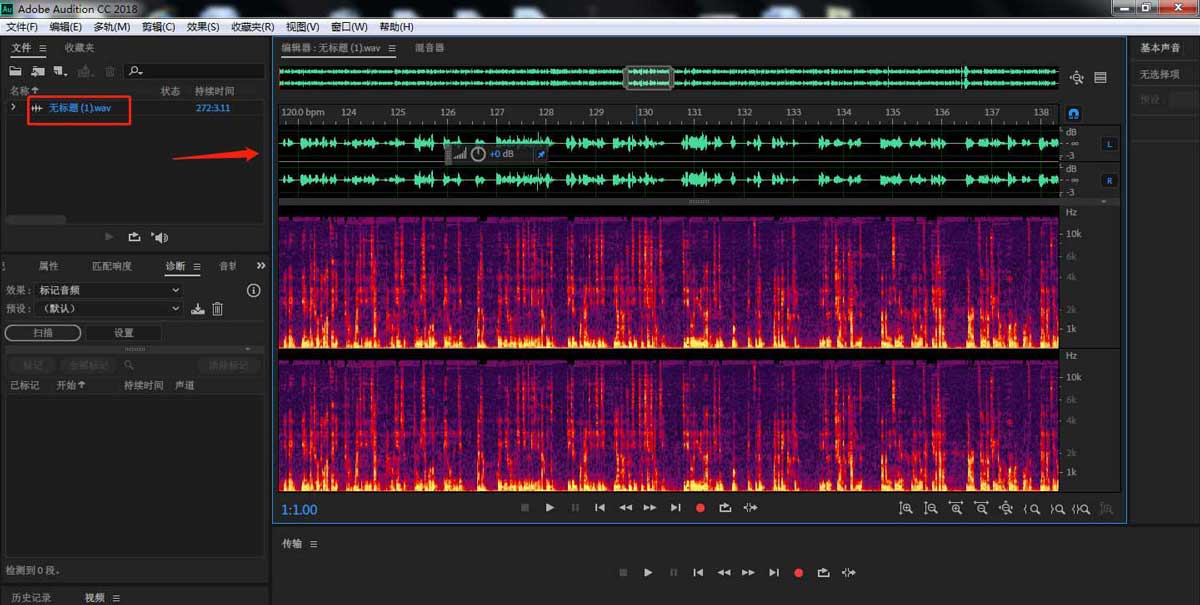Expand the 无标题 (1).wav file entry
Image resolution: width=1200 pixels, height=605 pixels.
[13, 107]
